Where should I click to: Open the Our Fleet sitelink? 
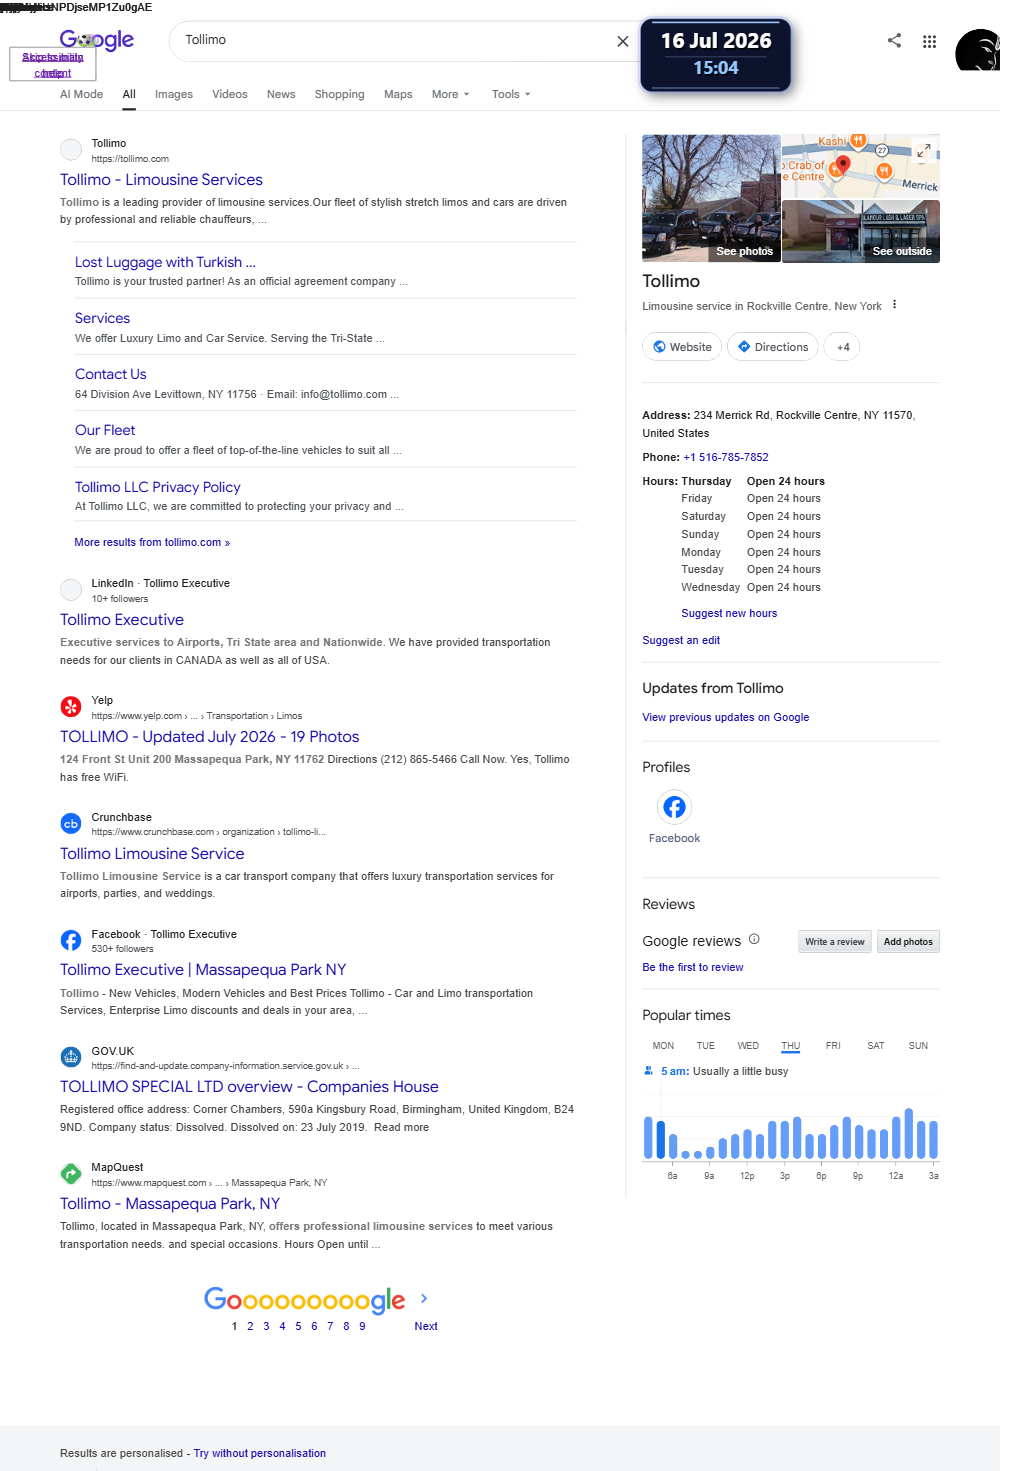(x=105, y=430)
